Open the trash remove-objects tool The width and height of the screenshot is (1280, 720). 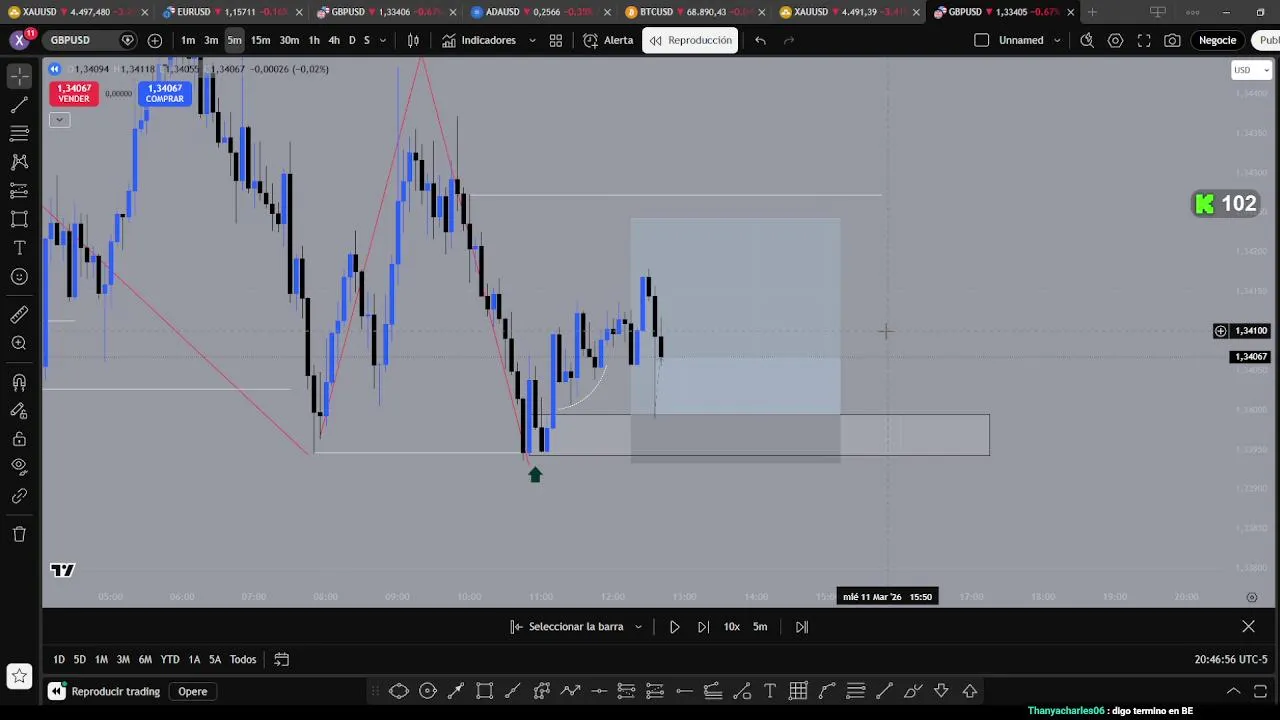19,534
